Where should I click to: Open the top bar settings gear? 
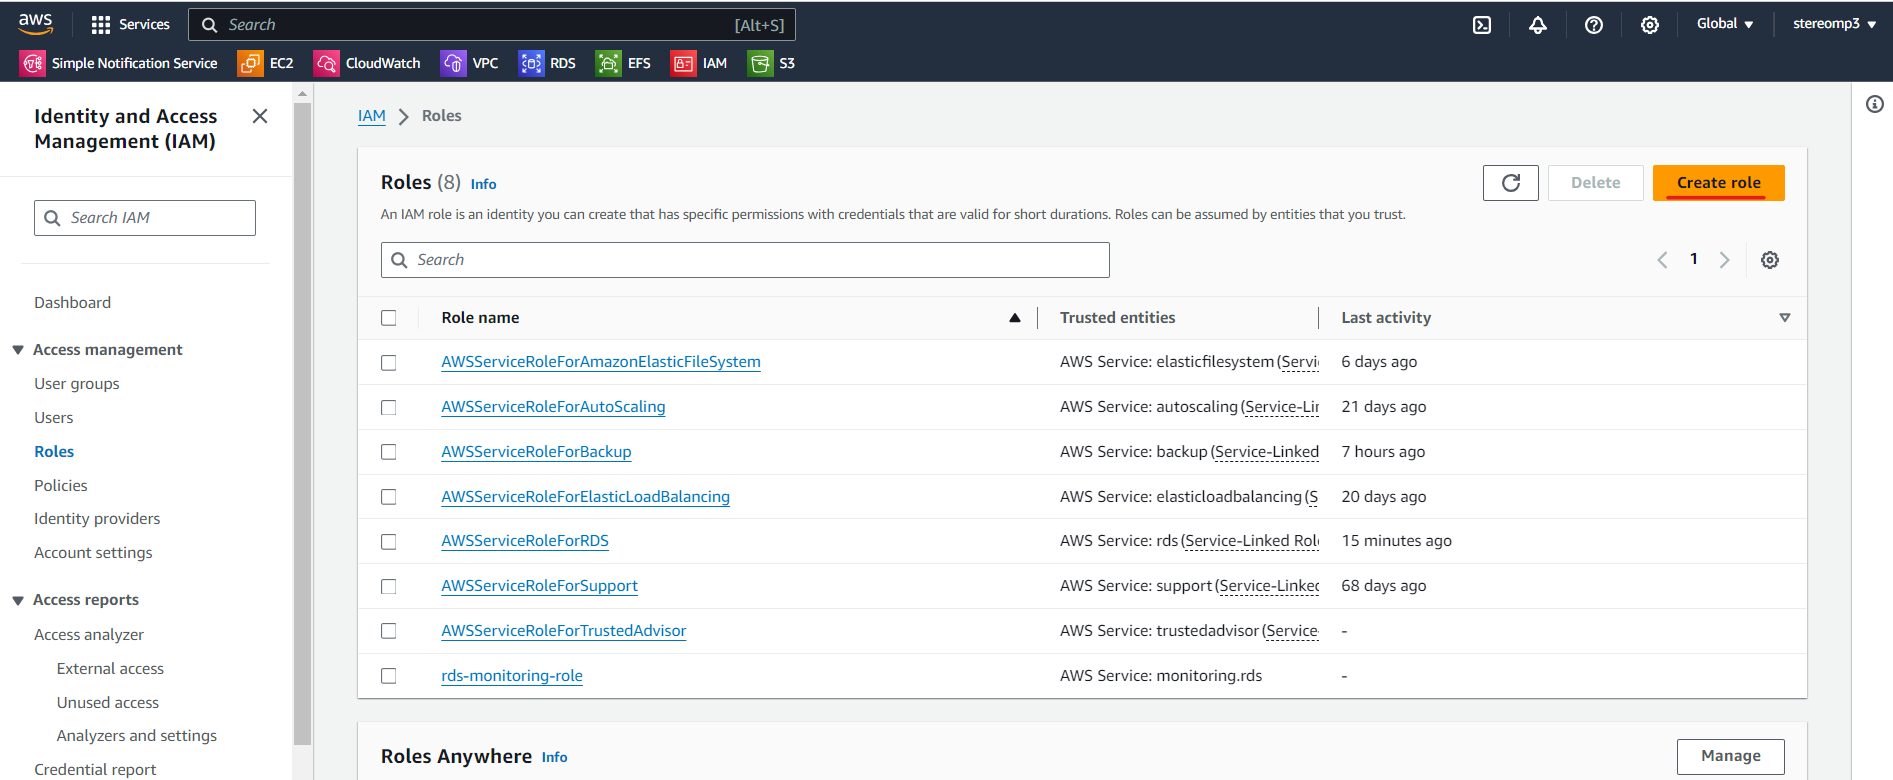click(x=1650, y=25)
